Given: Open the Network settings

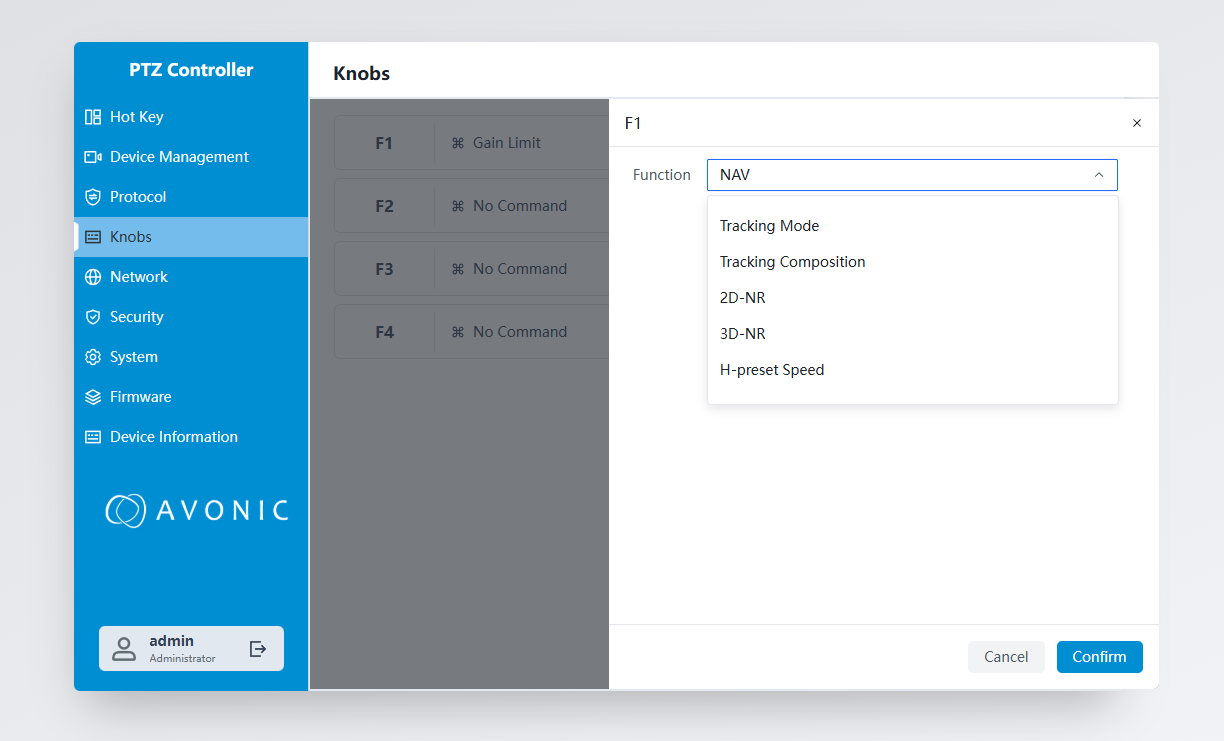Looking at the screenshot, I should (191, 277).
